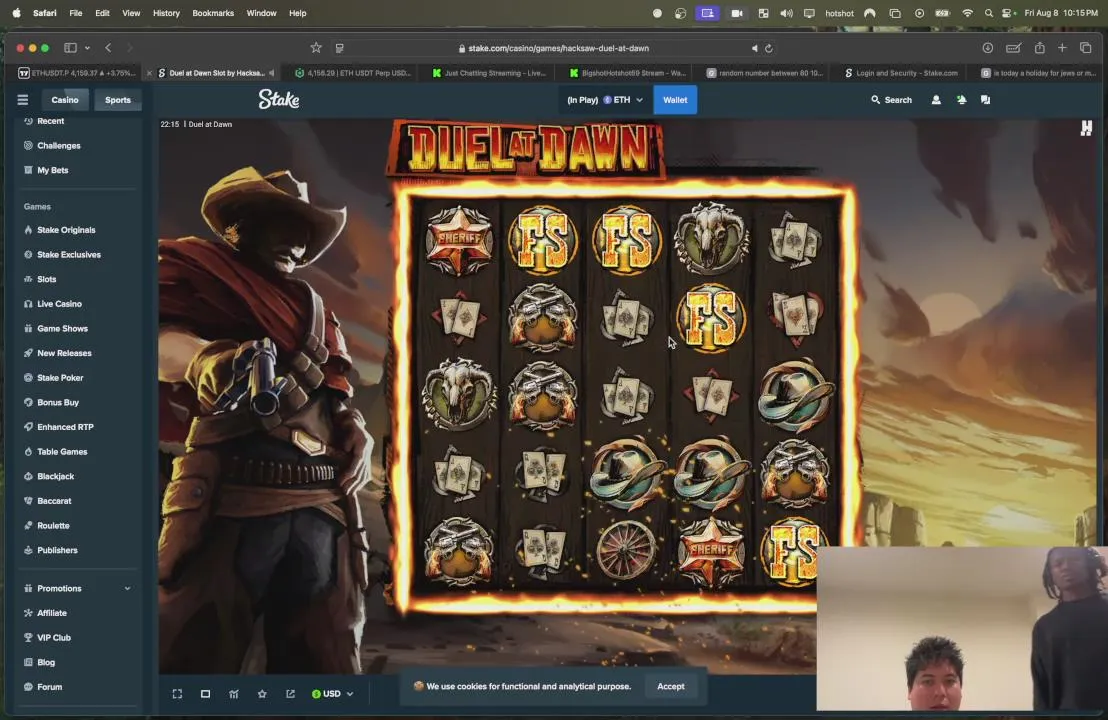Show Safari tab overview
Image resolution: width=1108 pixels, height=720 pixels.
point(1086,48)
